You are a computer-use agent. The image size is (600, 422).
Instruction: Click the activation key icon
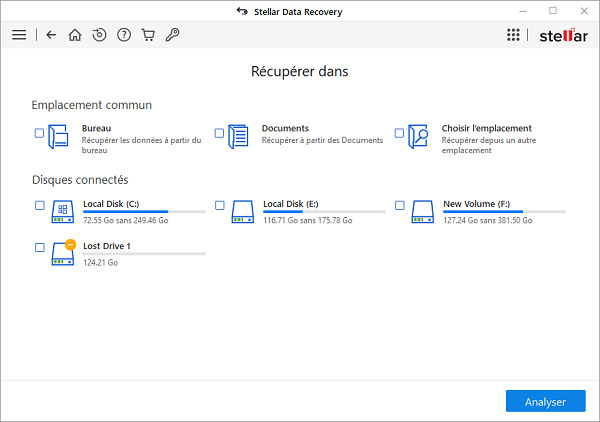(172, 35)
